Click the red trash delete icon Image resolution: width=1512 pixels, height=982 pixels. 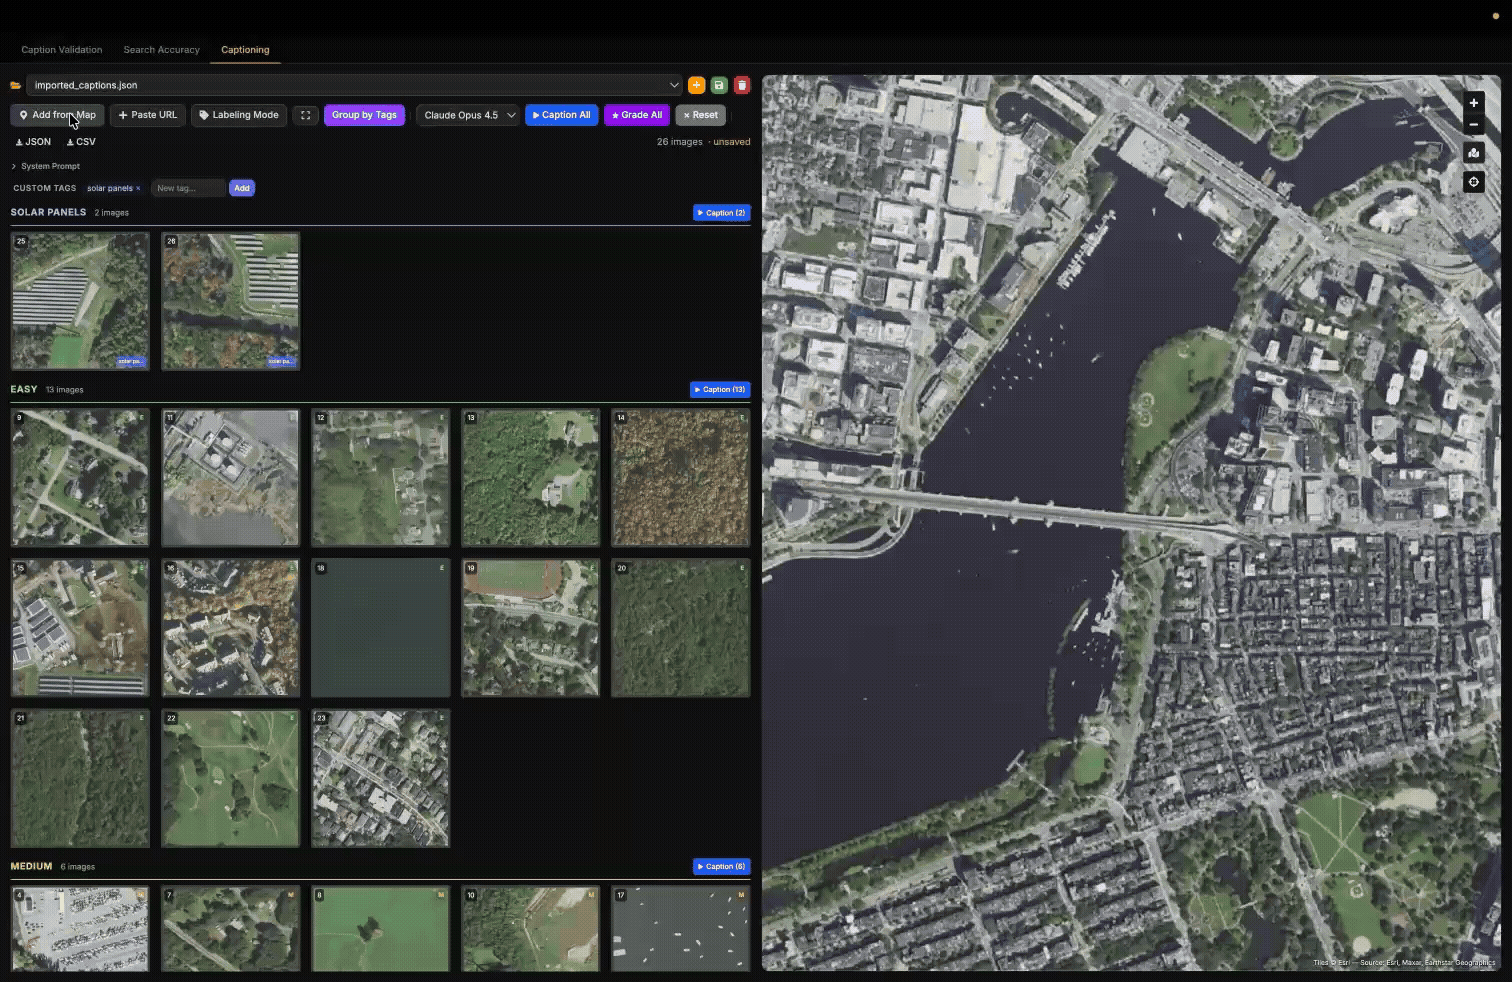tap(742, 85)
